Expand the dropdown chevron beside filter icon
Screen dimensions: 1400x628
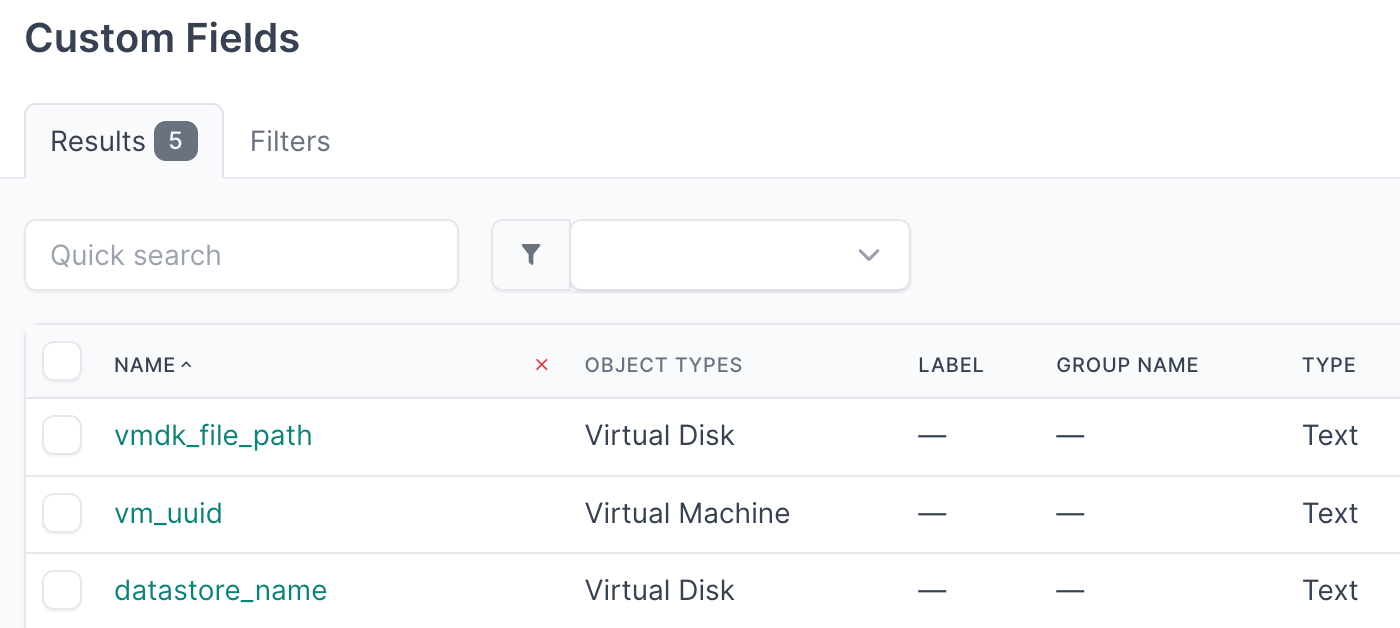(x=868, y=255)
